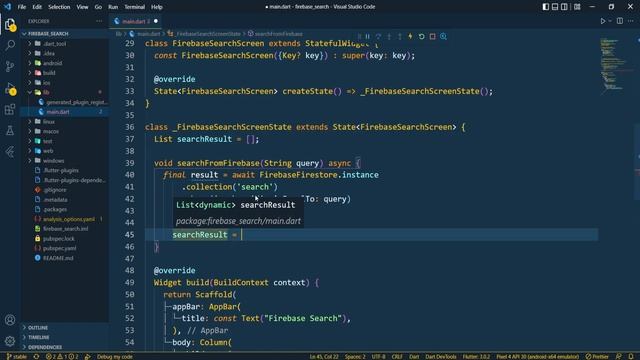Viewport: 640px width, 360px height.
Task: Open the Widget Inspector magnifier icon
Action: coord(443,36)
